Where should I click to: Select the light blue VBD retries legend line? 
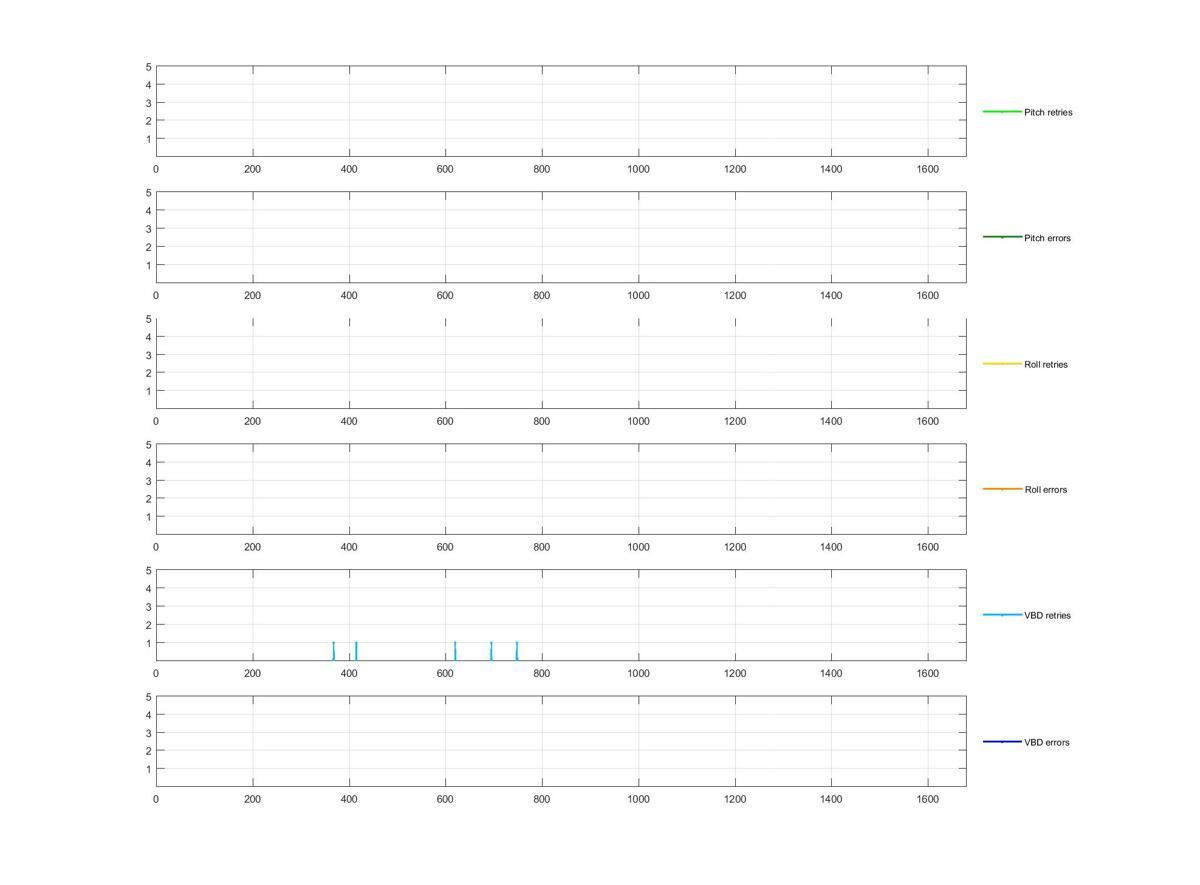pyautogui.click(x=1002, y=615)
